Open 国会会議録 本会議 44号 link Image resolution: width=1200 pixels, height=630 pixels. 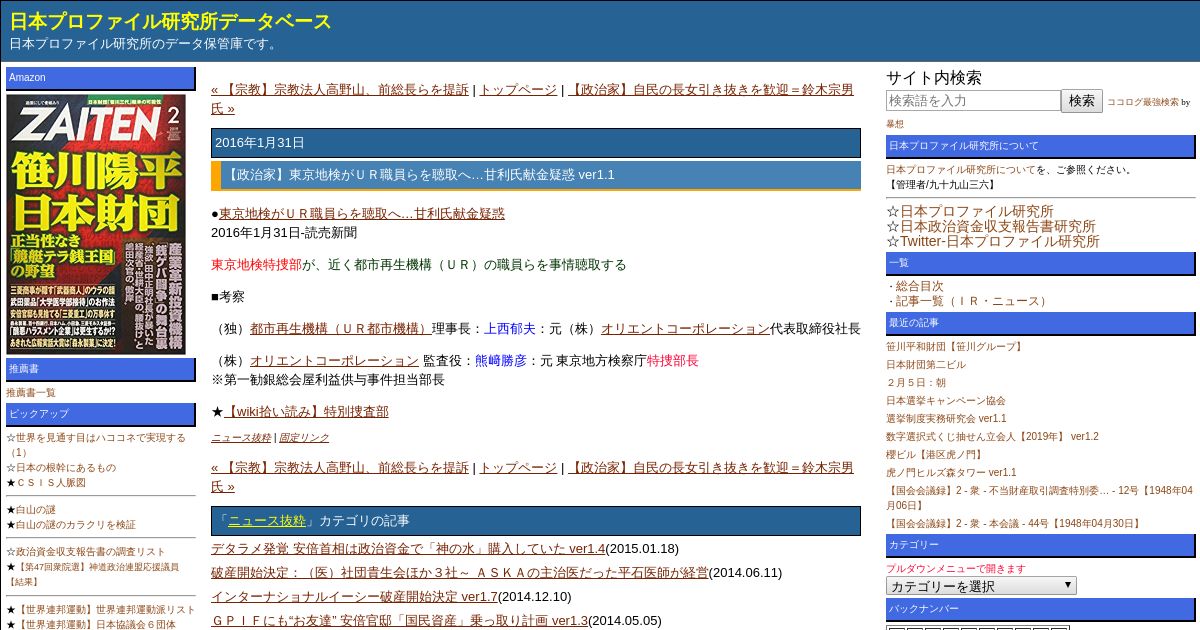[1014, 523]
